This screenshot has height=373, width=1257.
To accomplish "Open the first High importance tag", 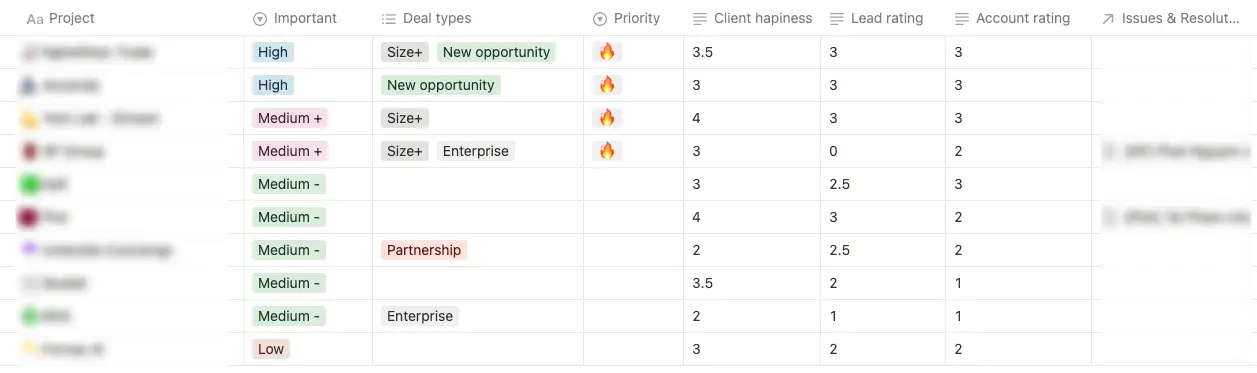I will click(272, 52).
